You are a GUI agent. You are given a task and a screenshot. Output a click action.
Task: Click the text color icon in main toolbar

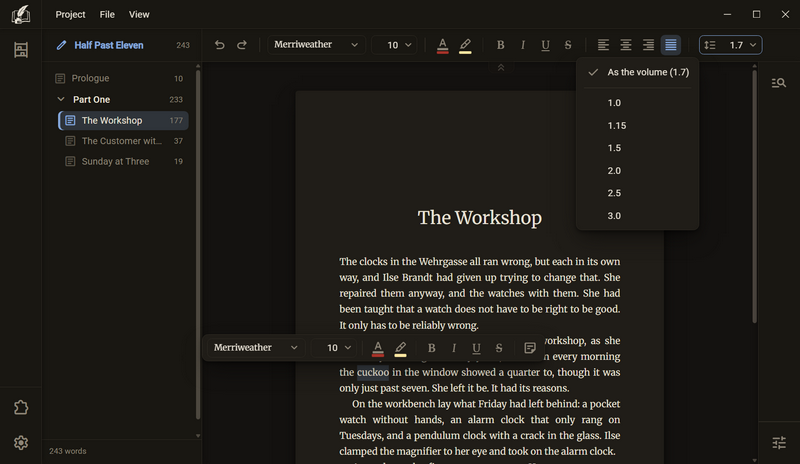442,45
